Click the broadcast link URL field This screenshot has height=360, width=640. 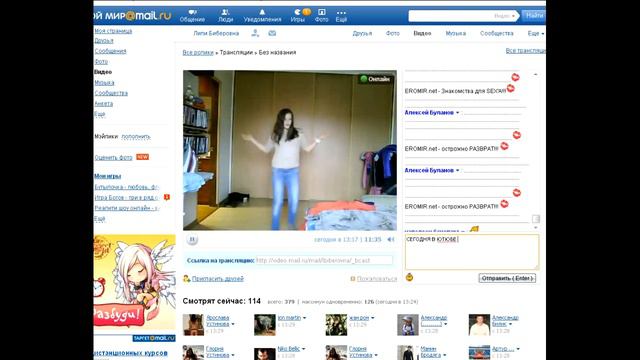[x=324, y=260]
